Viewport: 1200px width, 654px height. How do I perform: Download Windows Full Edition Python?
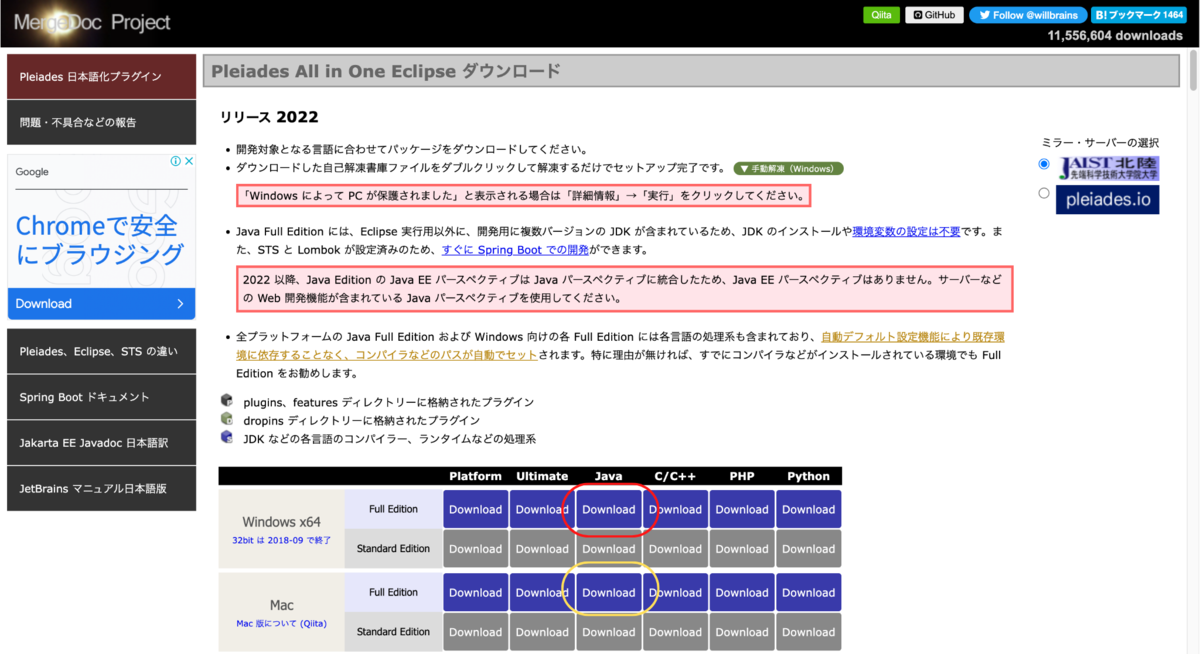coord(808,509)
